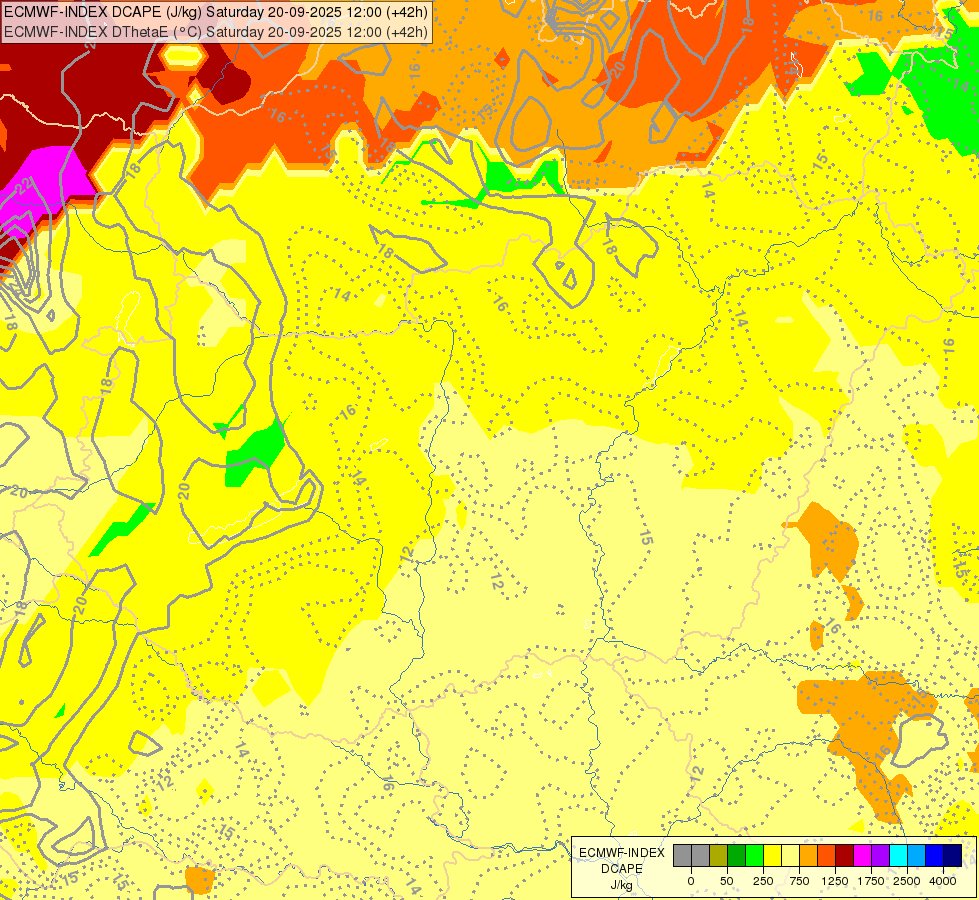Click the legend tick value 50
This screenshot has height=900, width=979.
click(727, 881)
